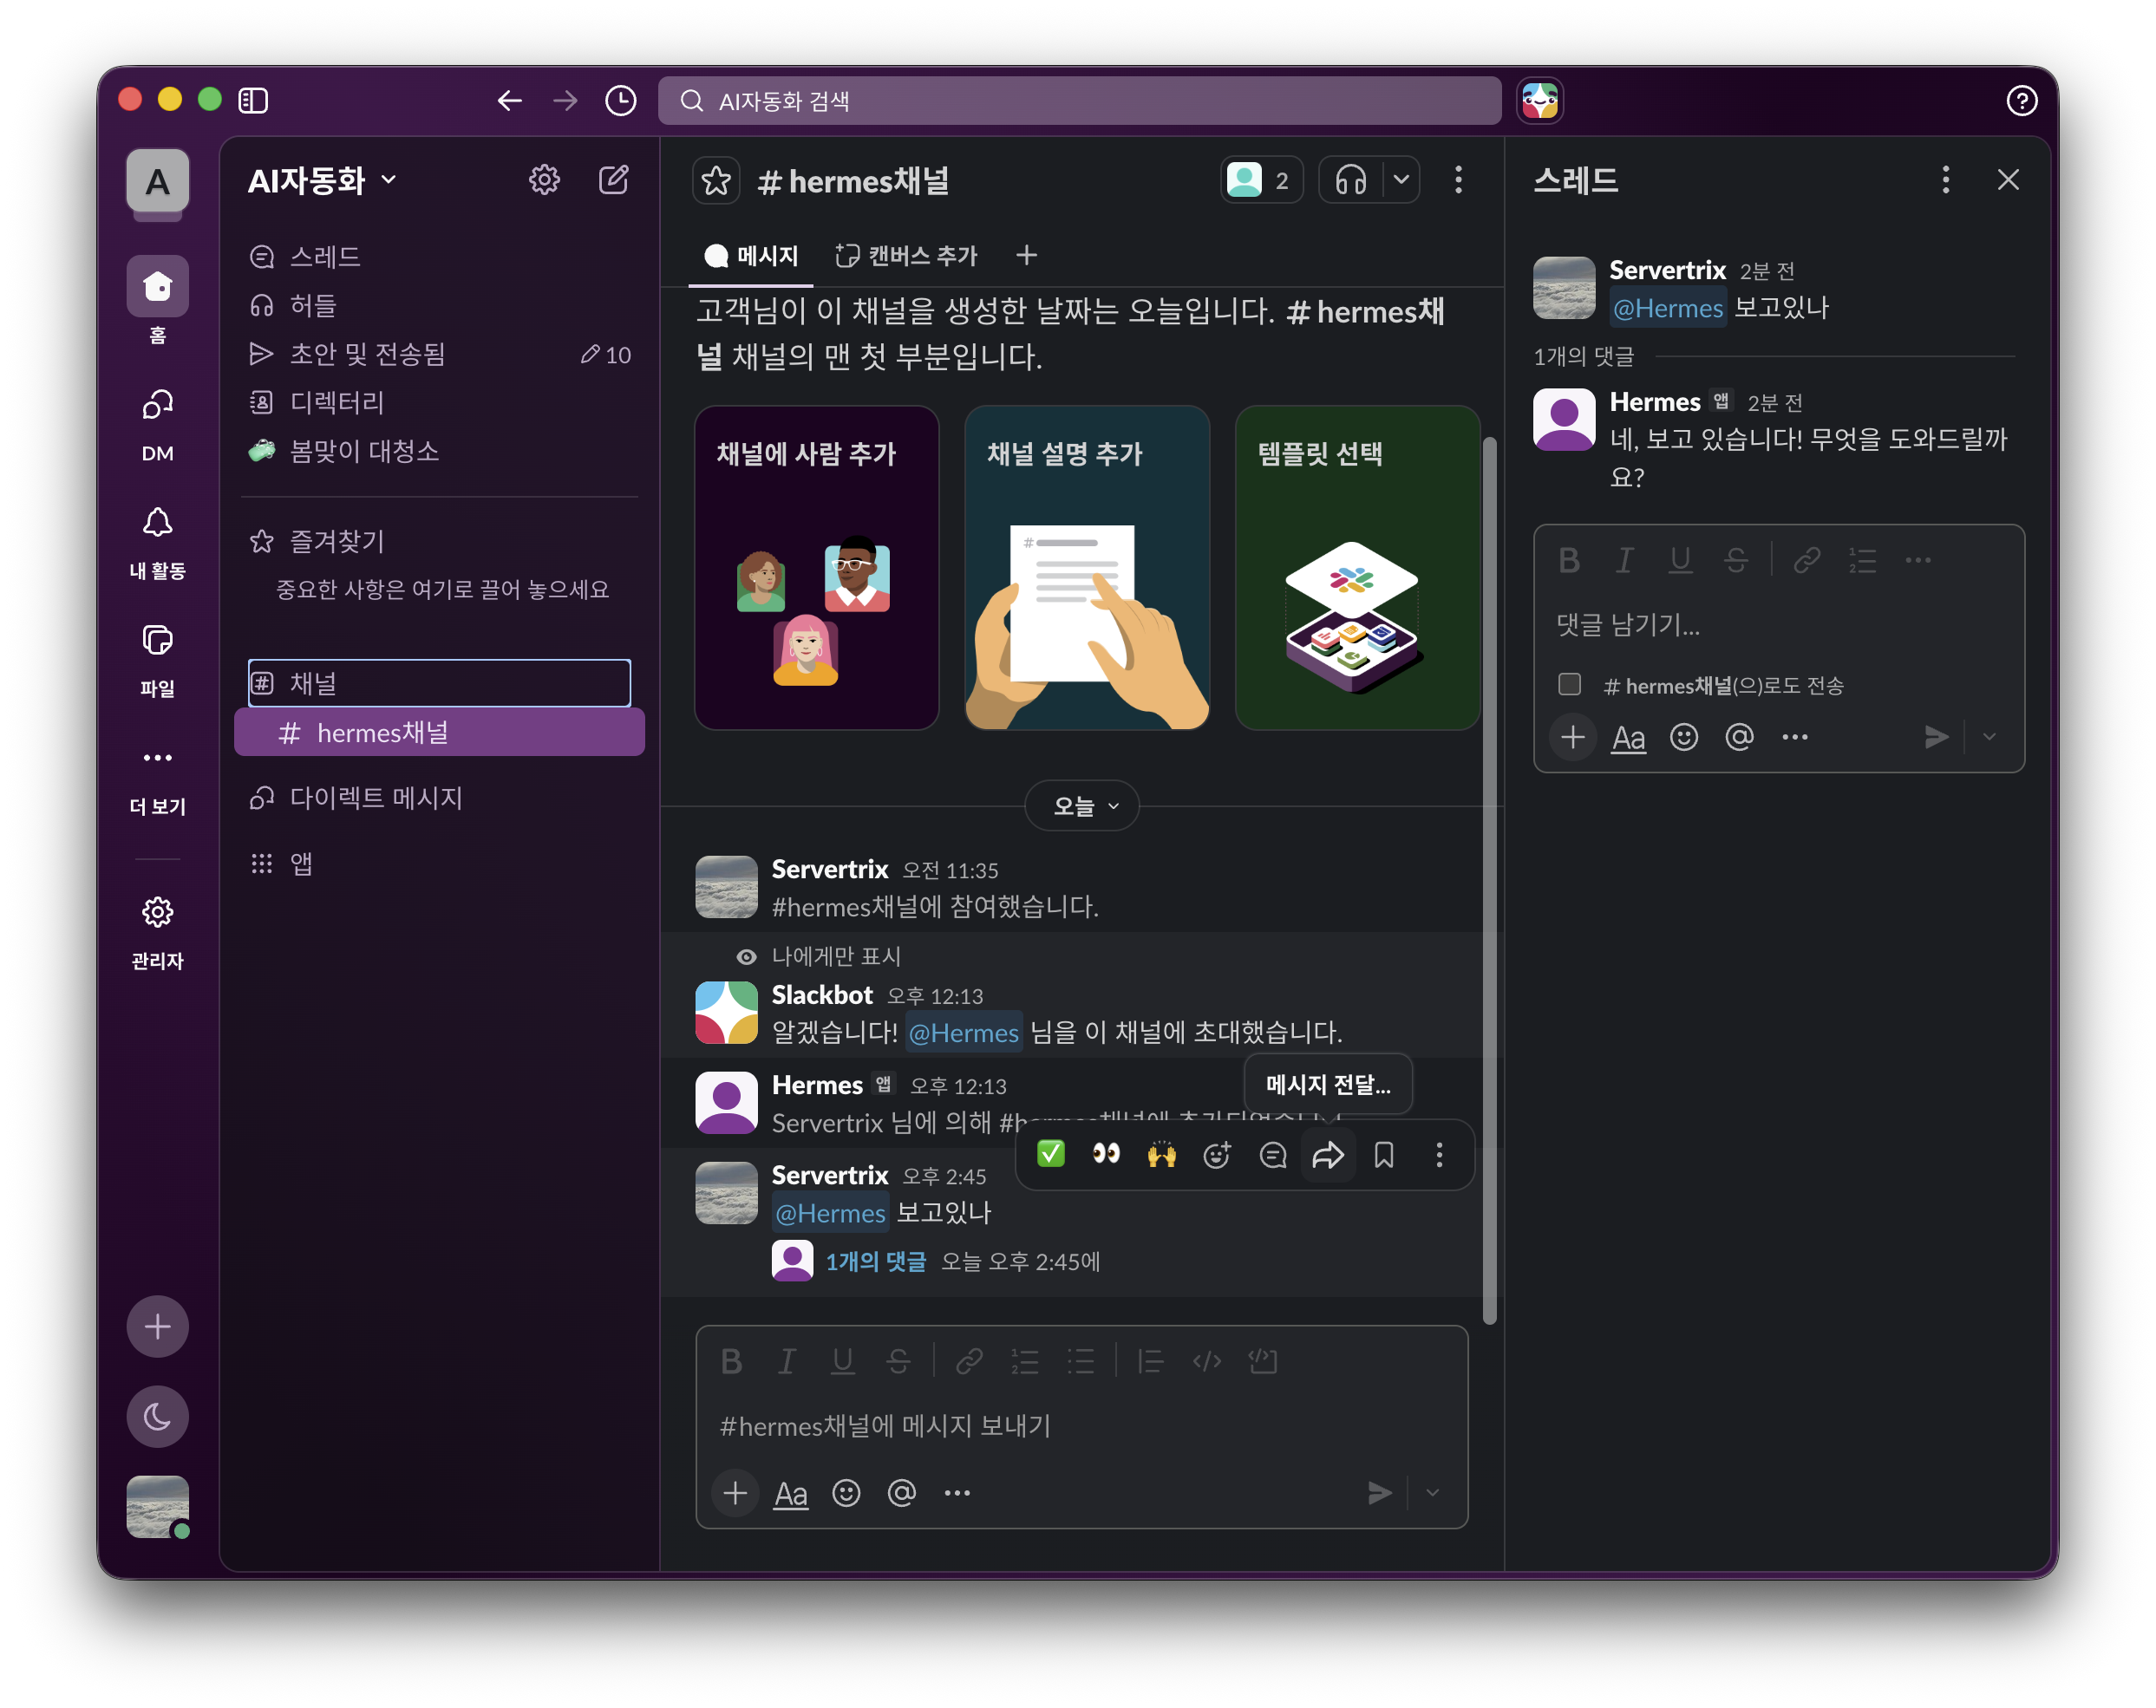
Task: Select the 메시지 tab
Action: 751,256
